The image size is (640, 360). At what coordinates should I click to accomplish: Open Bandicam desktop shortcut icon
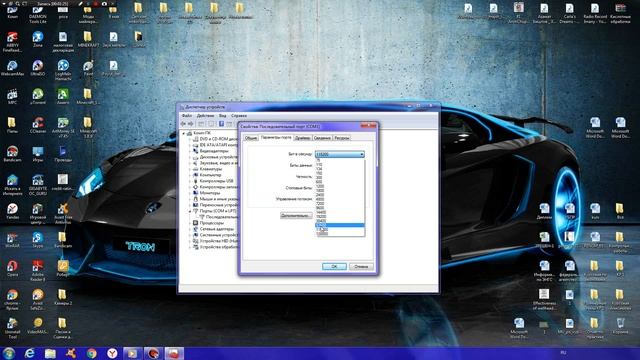pyautogui.click(x=12, y=154)
